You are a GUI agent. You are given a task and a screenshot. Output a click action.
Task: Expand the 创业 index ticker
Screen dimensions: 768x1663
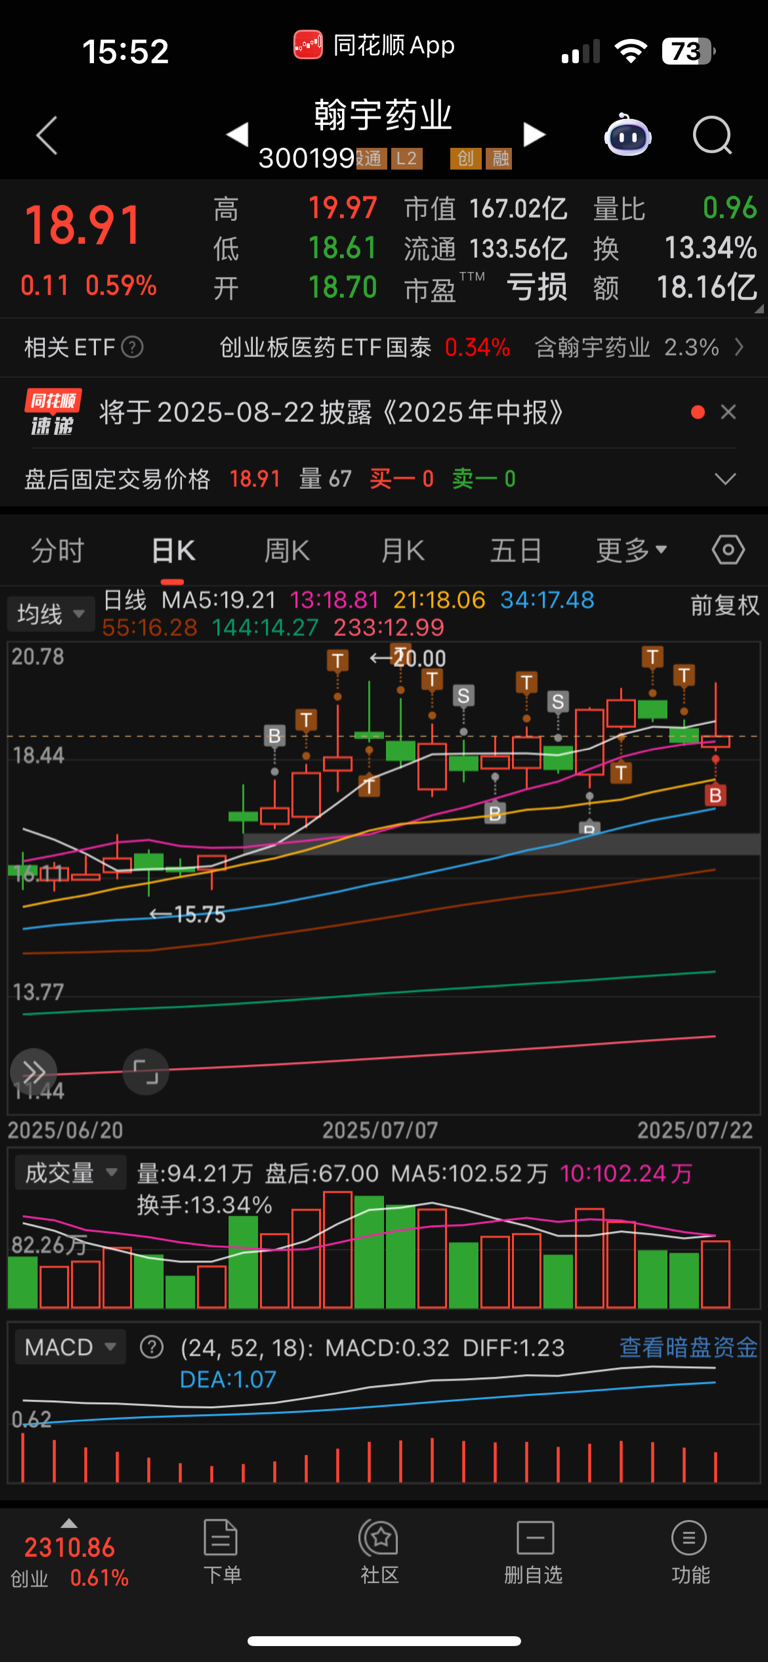coord(69,1555)
